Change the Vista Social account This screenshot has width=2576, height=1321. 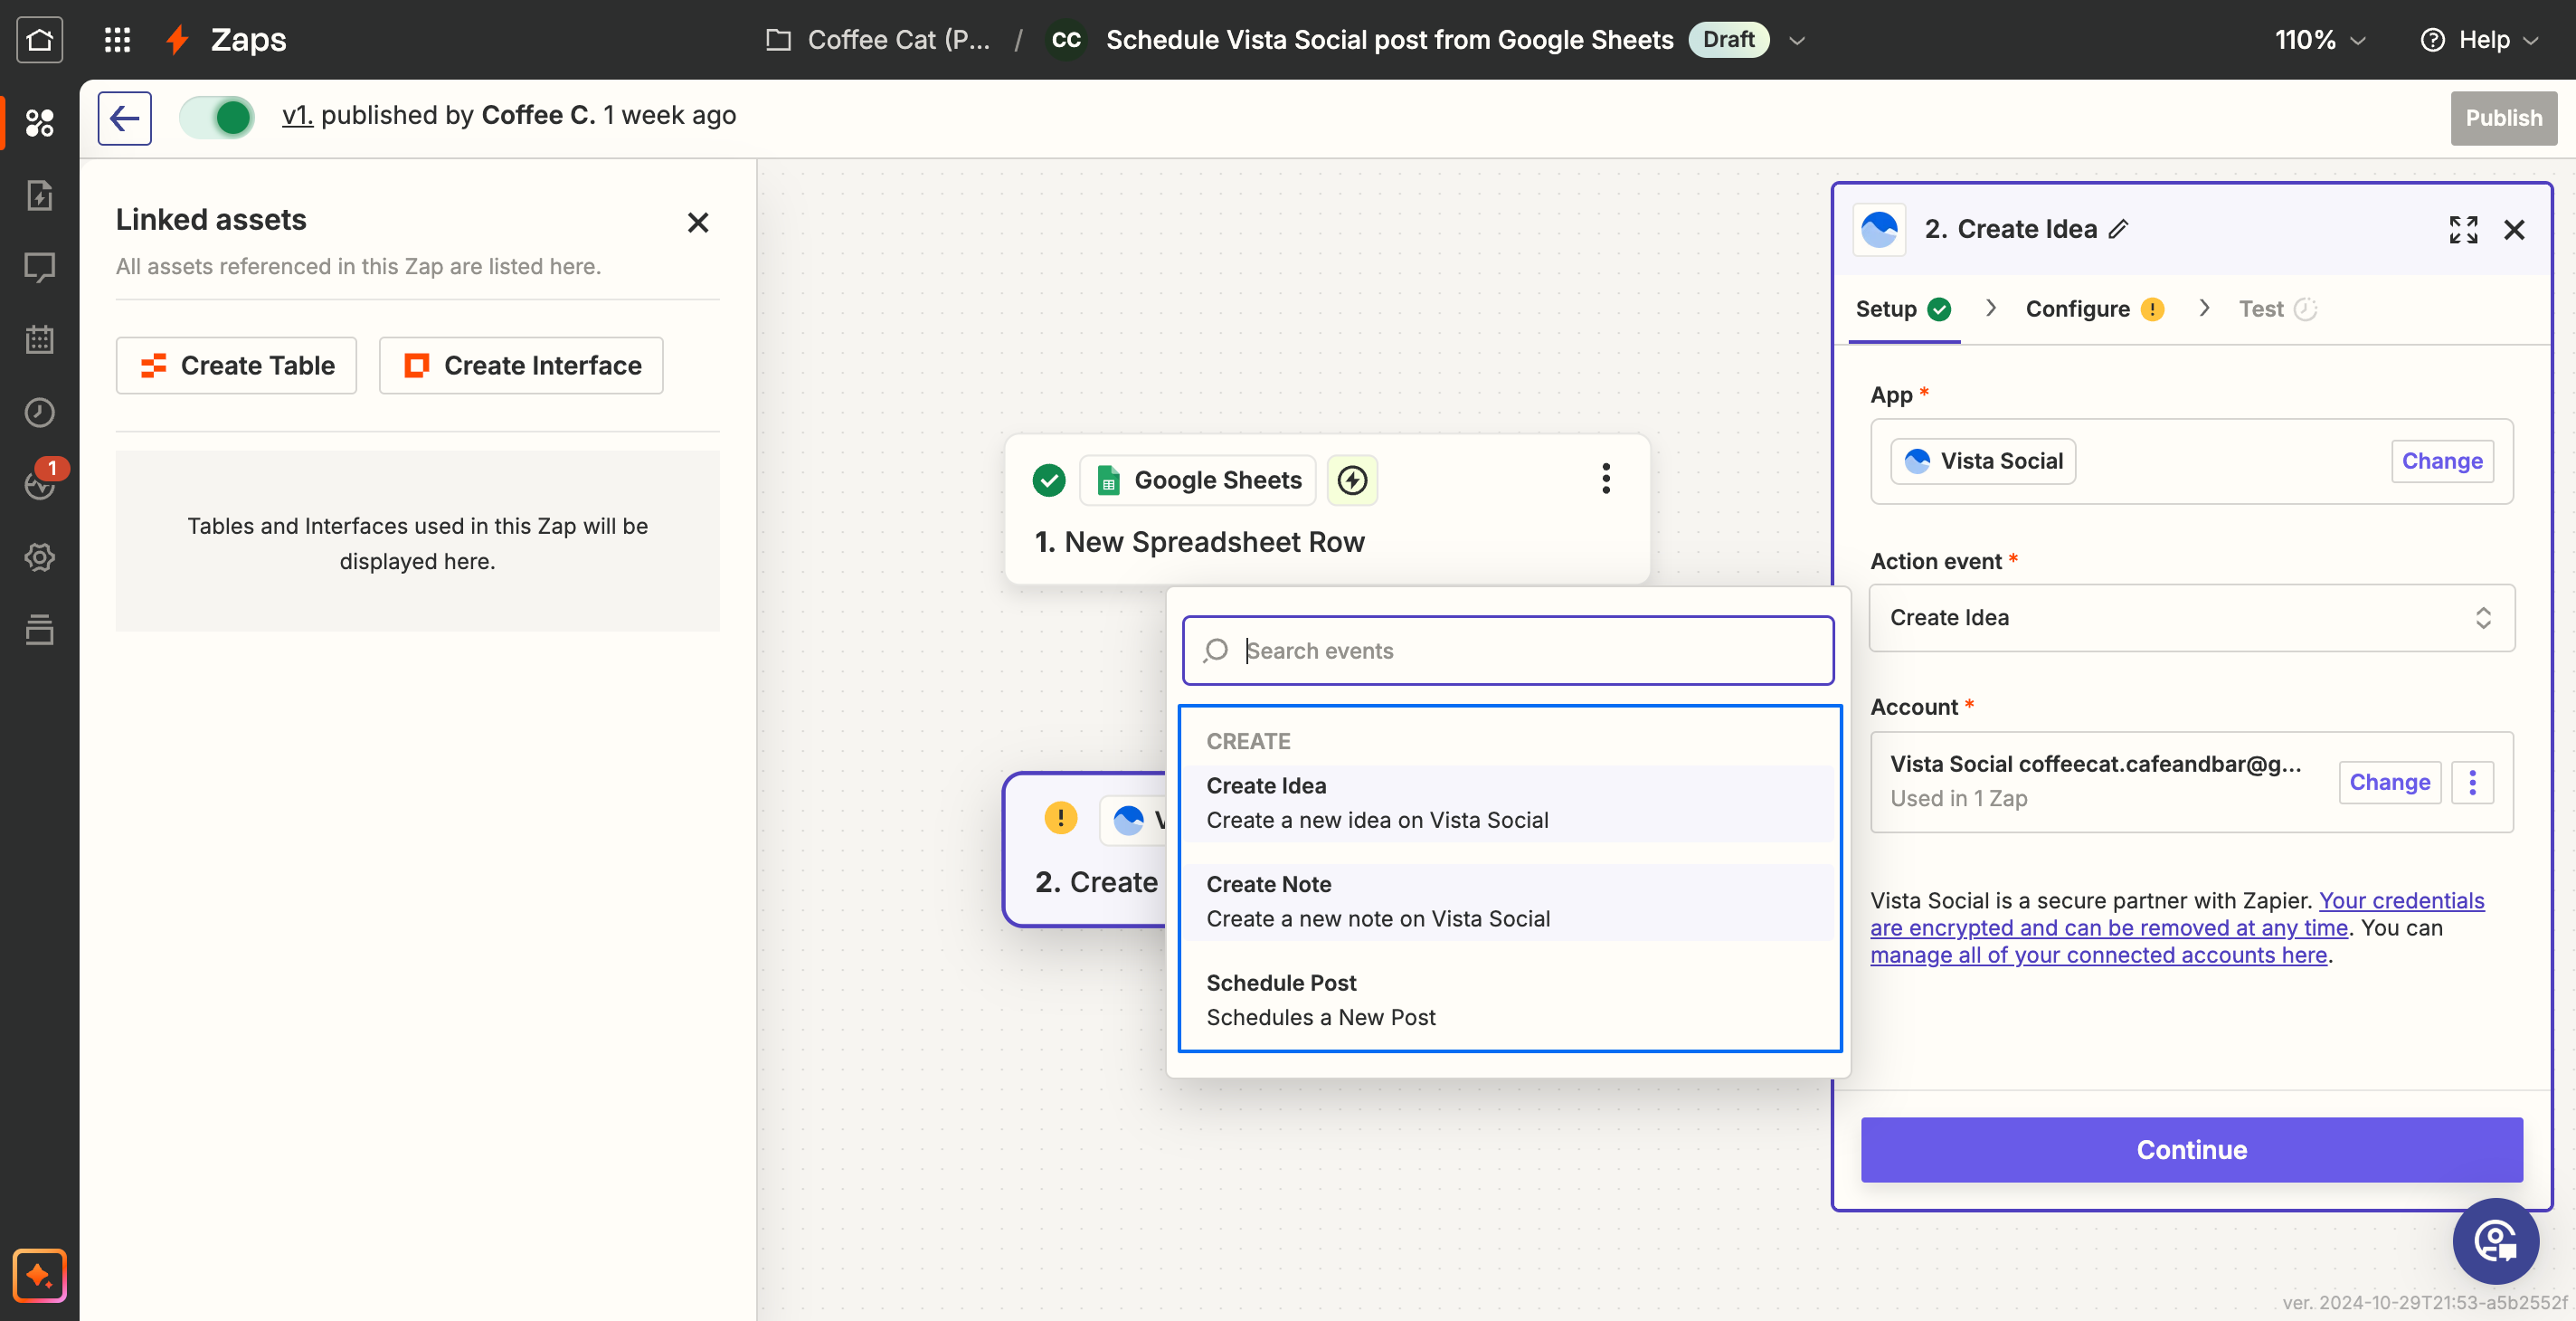[2389, 782]
